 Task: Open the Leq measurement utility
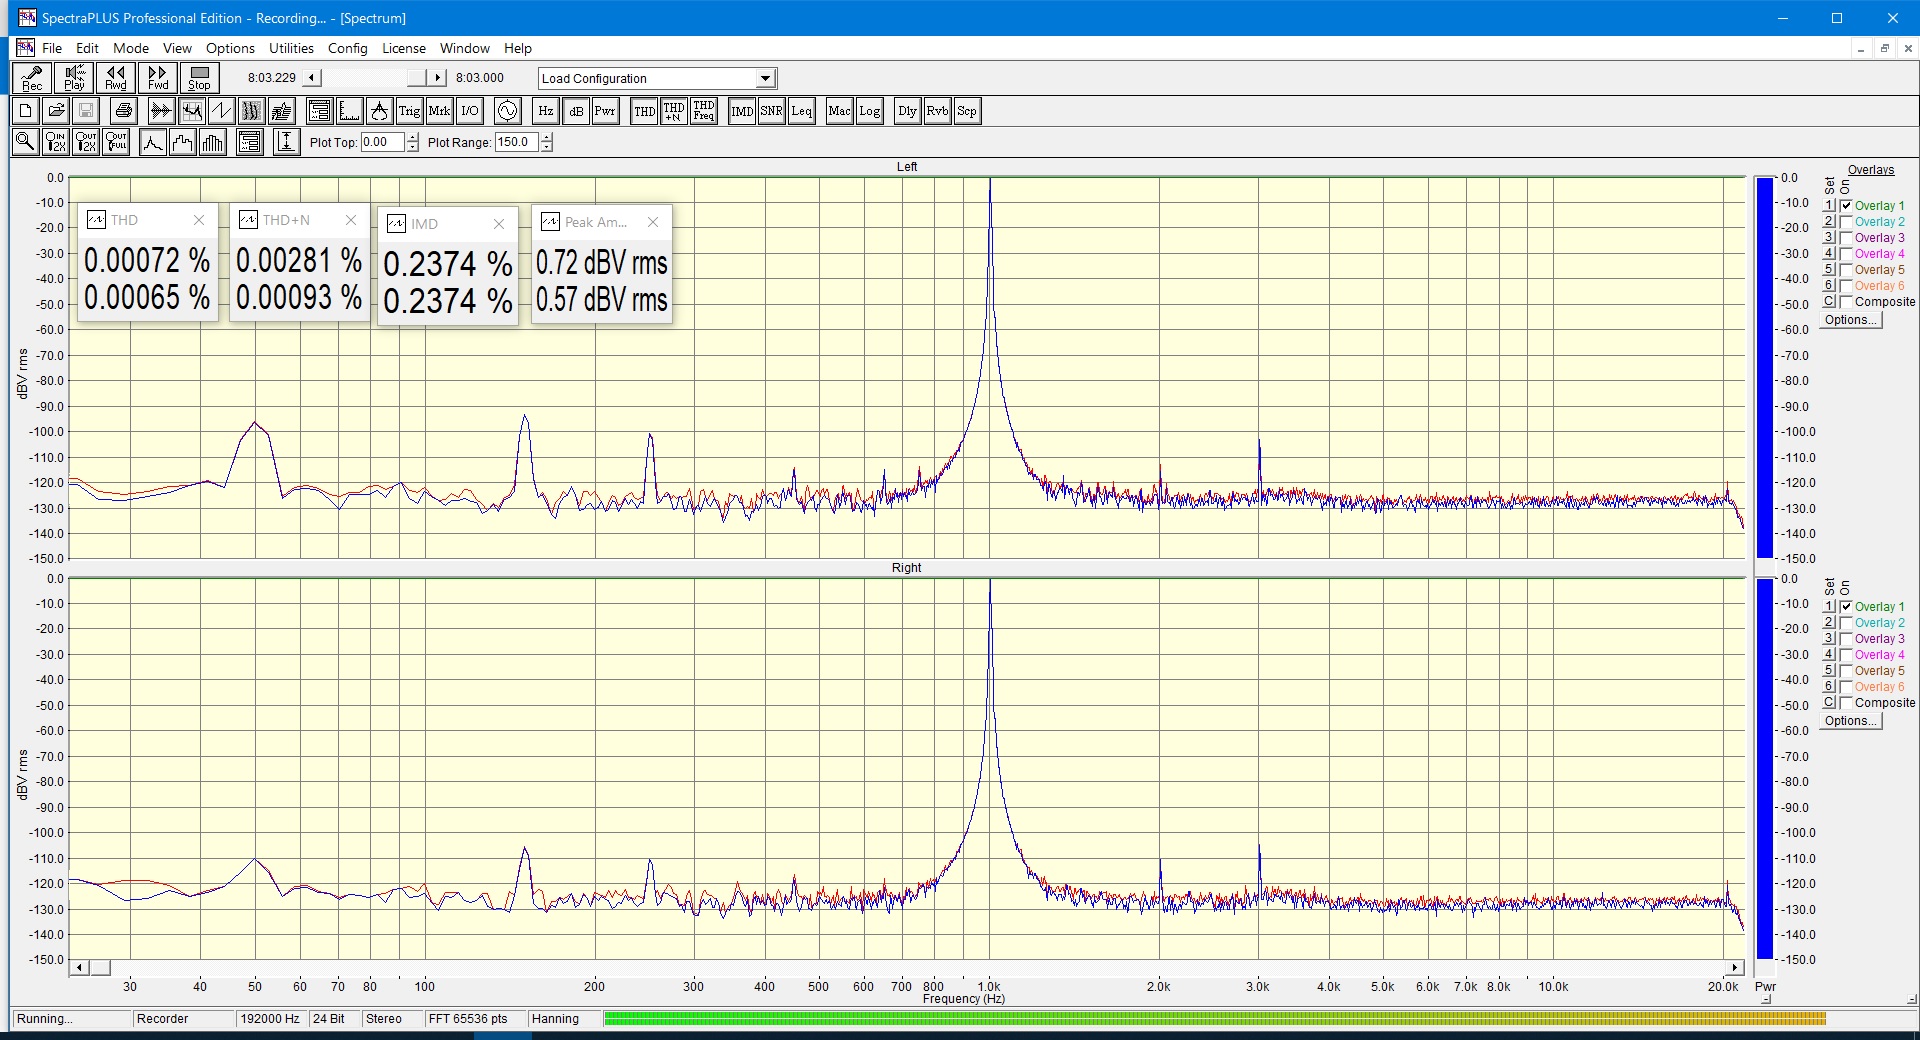point(802,111)
